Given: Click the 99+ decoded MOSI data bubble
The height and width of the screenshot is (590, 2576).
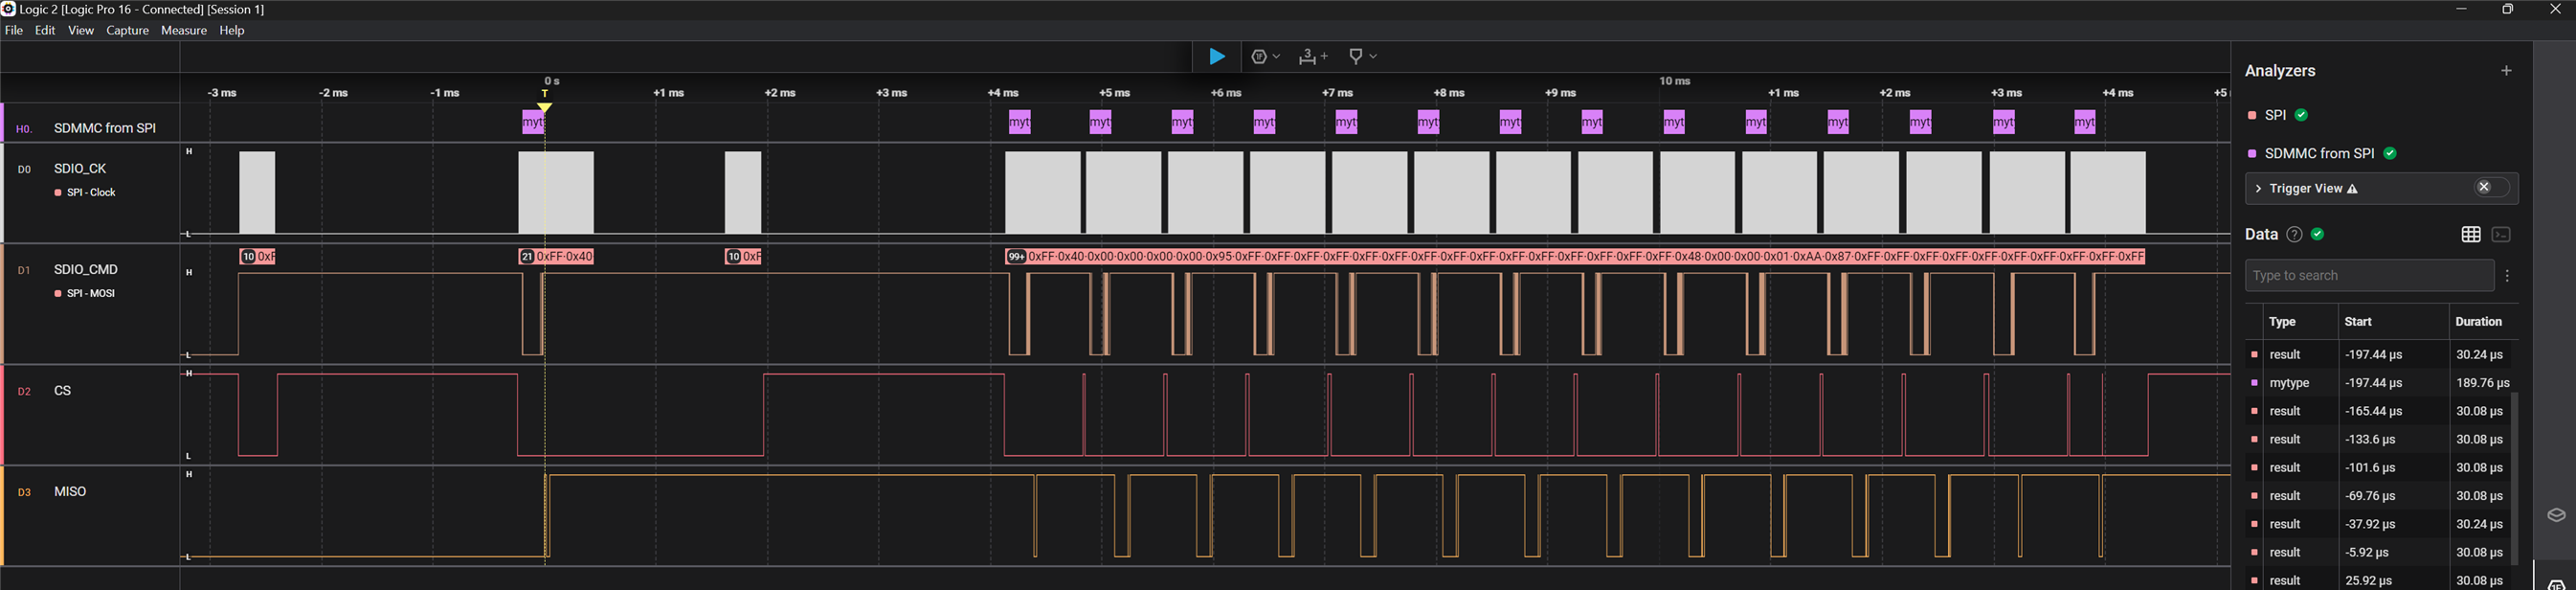Looking at the screenshot, I should click(1575, 257).
